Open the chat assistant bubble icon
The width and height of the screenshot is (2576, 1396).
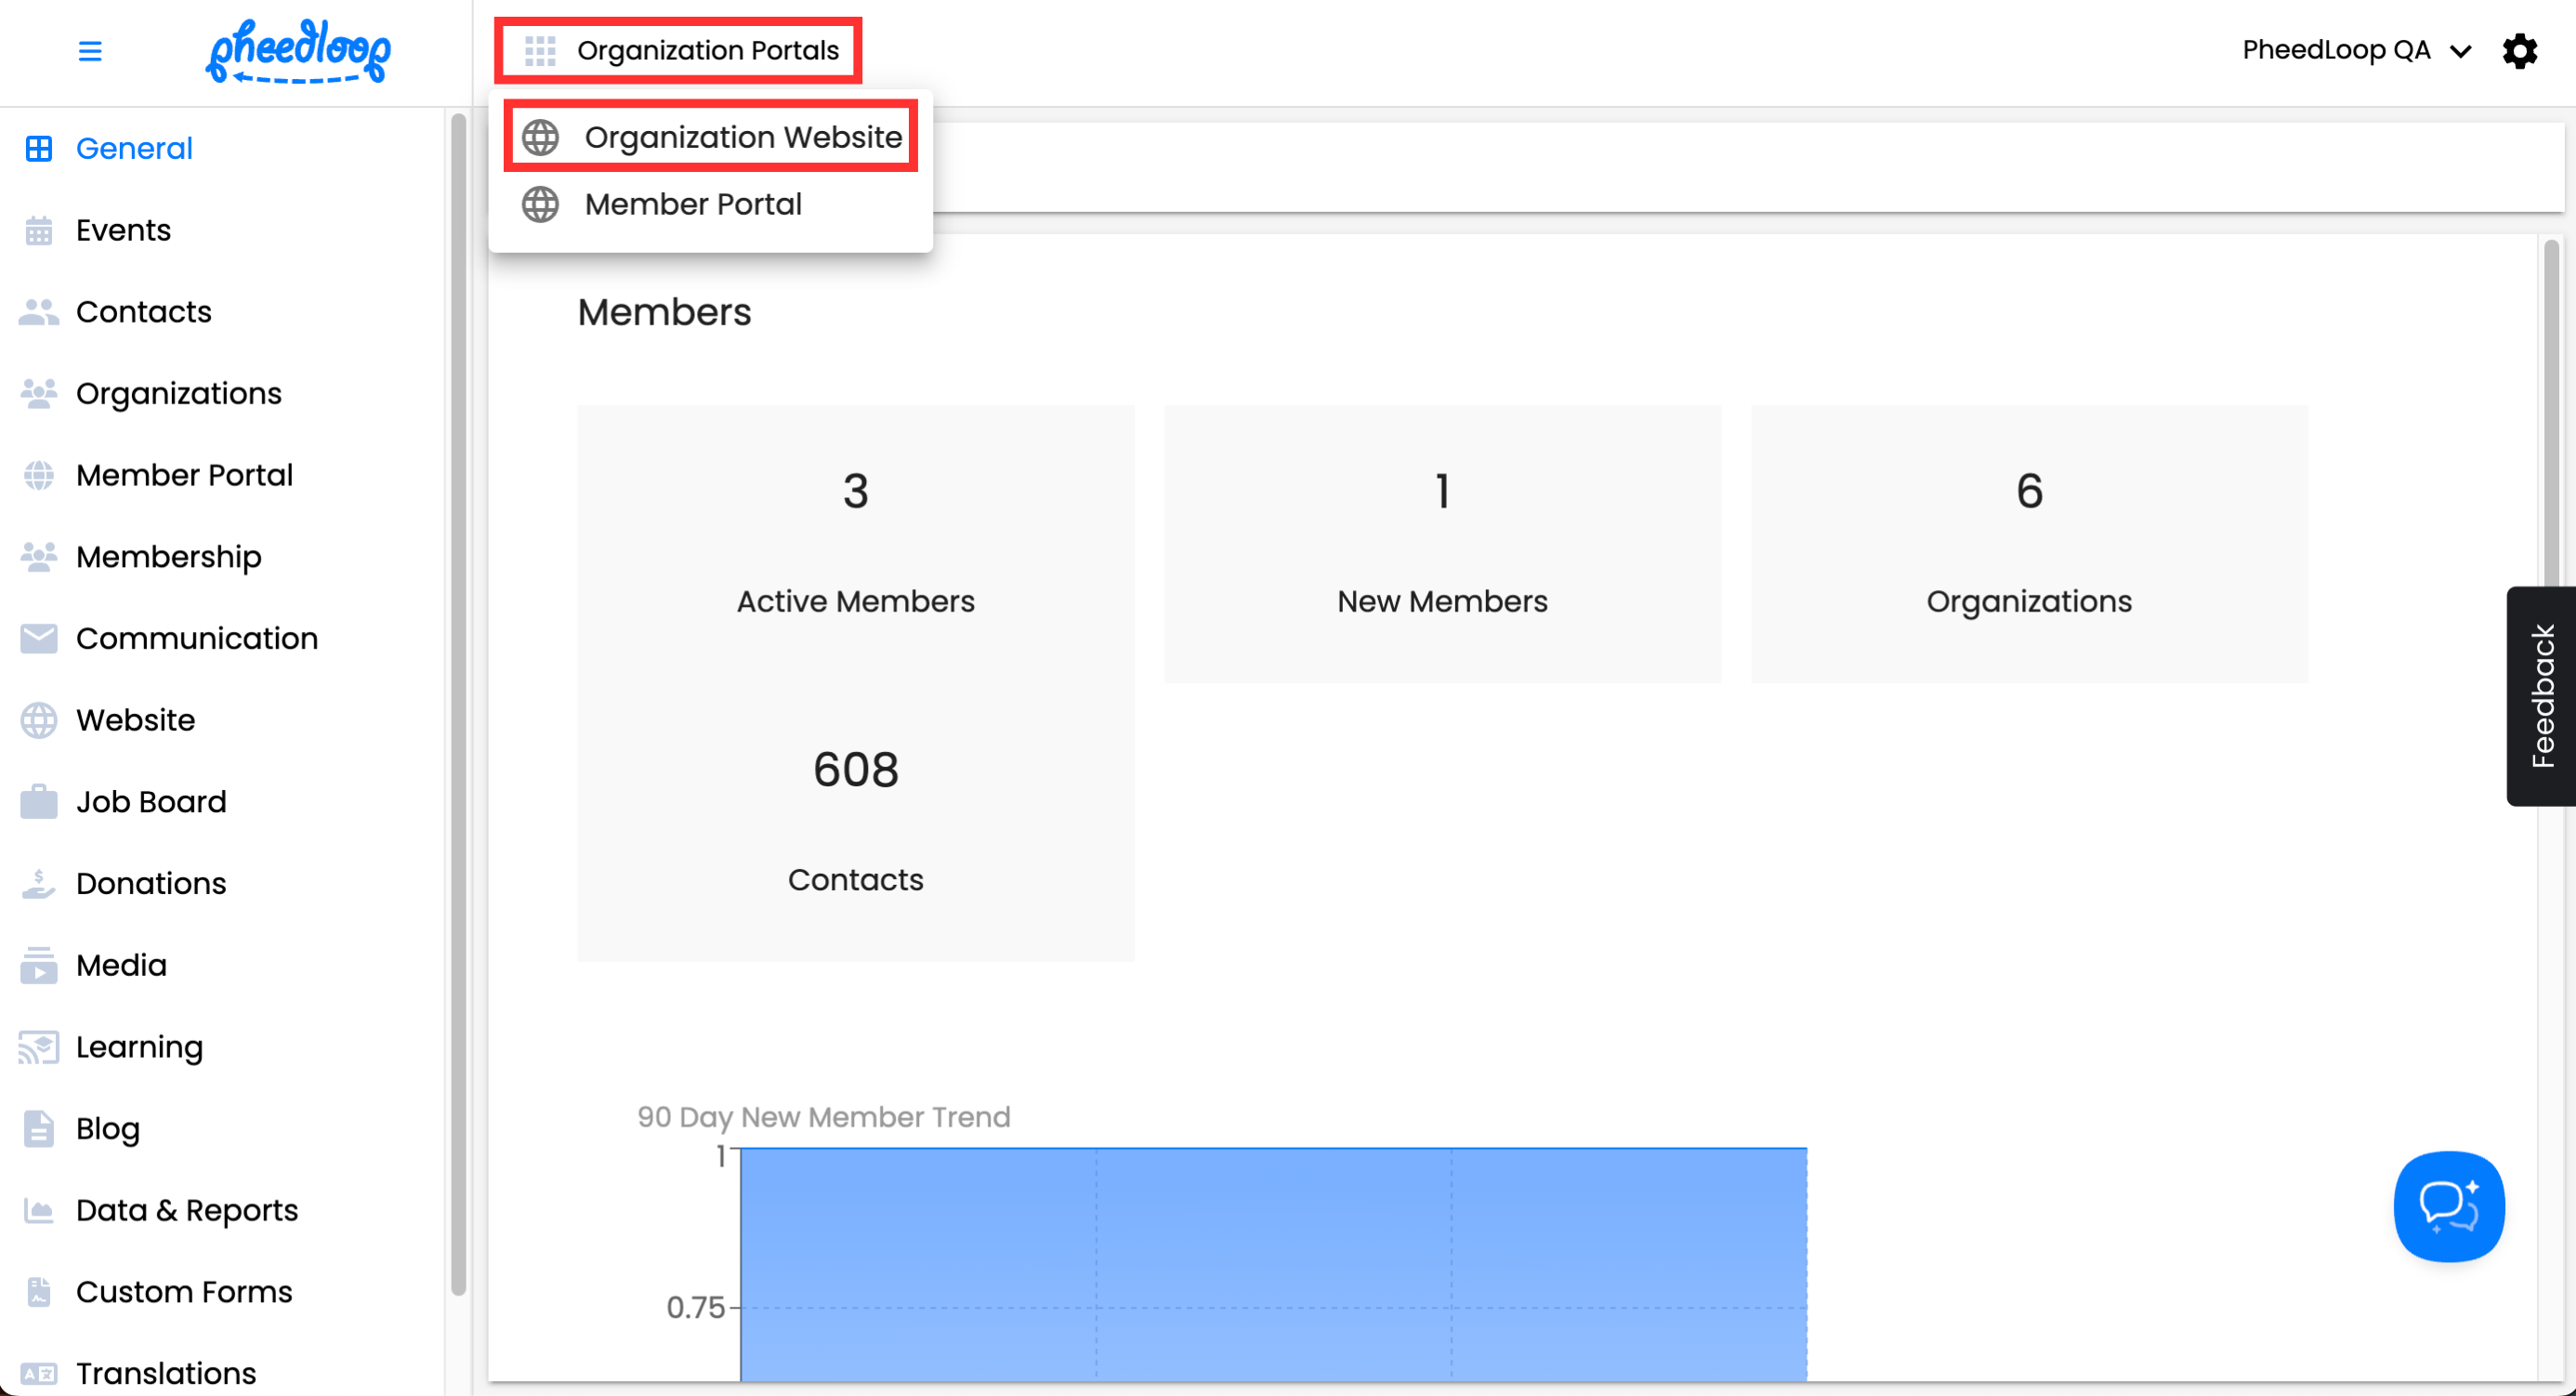(x=2448, y=1206)
